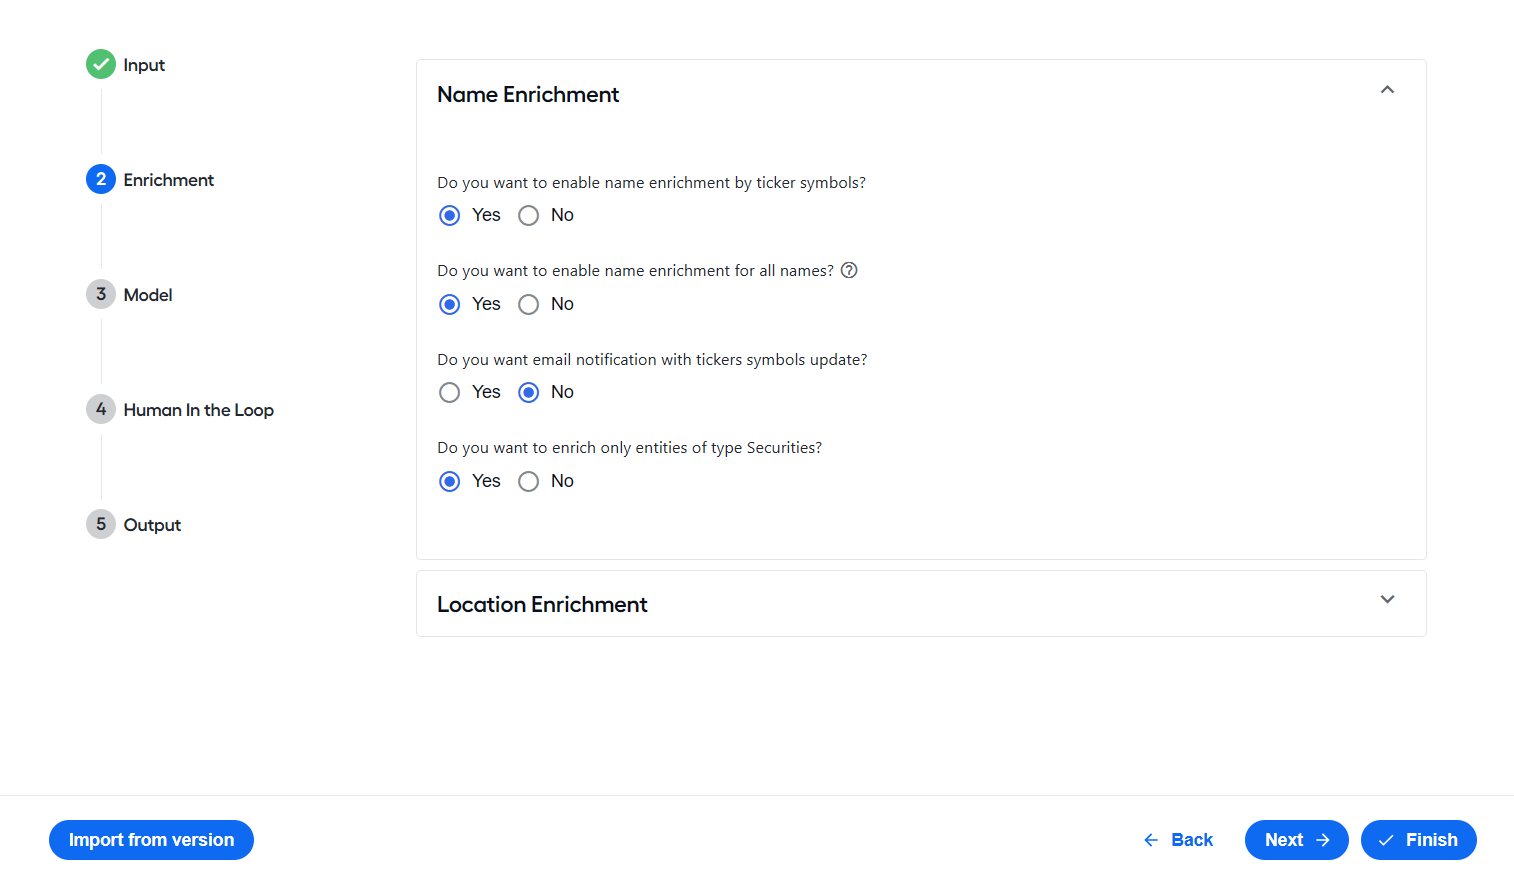The height and width of the screenshot is (879, 1514).
Task: Open the Human In the Loop step label
Action: tap(199, 410)
